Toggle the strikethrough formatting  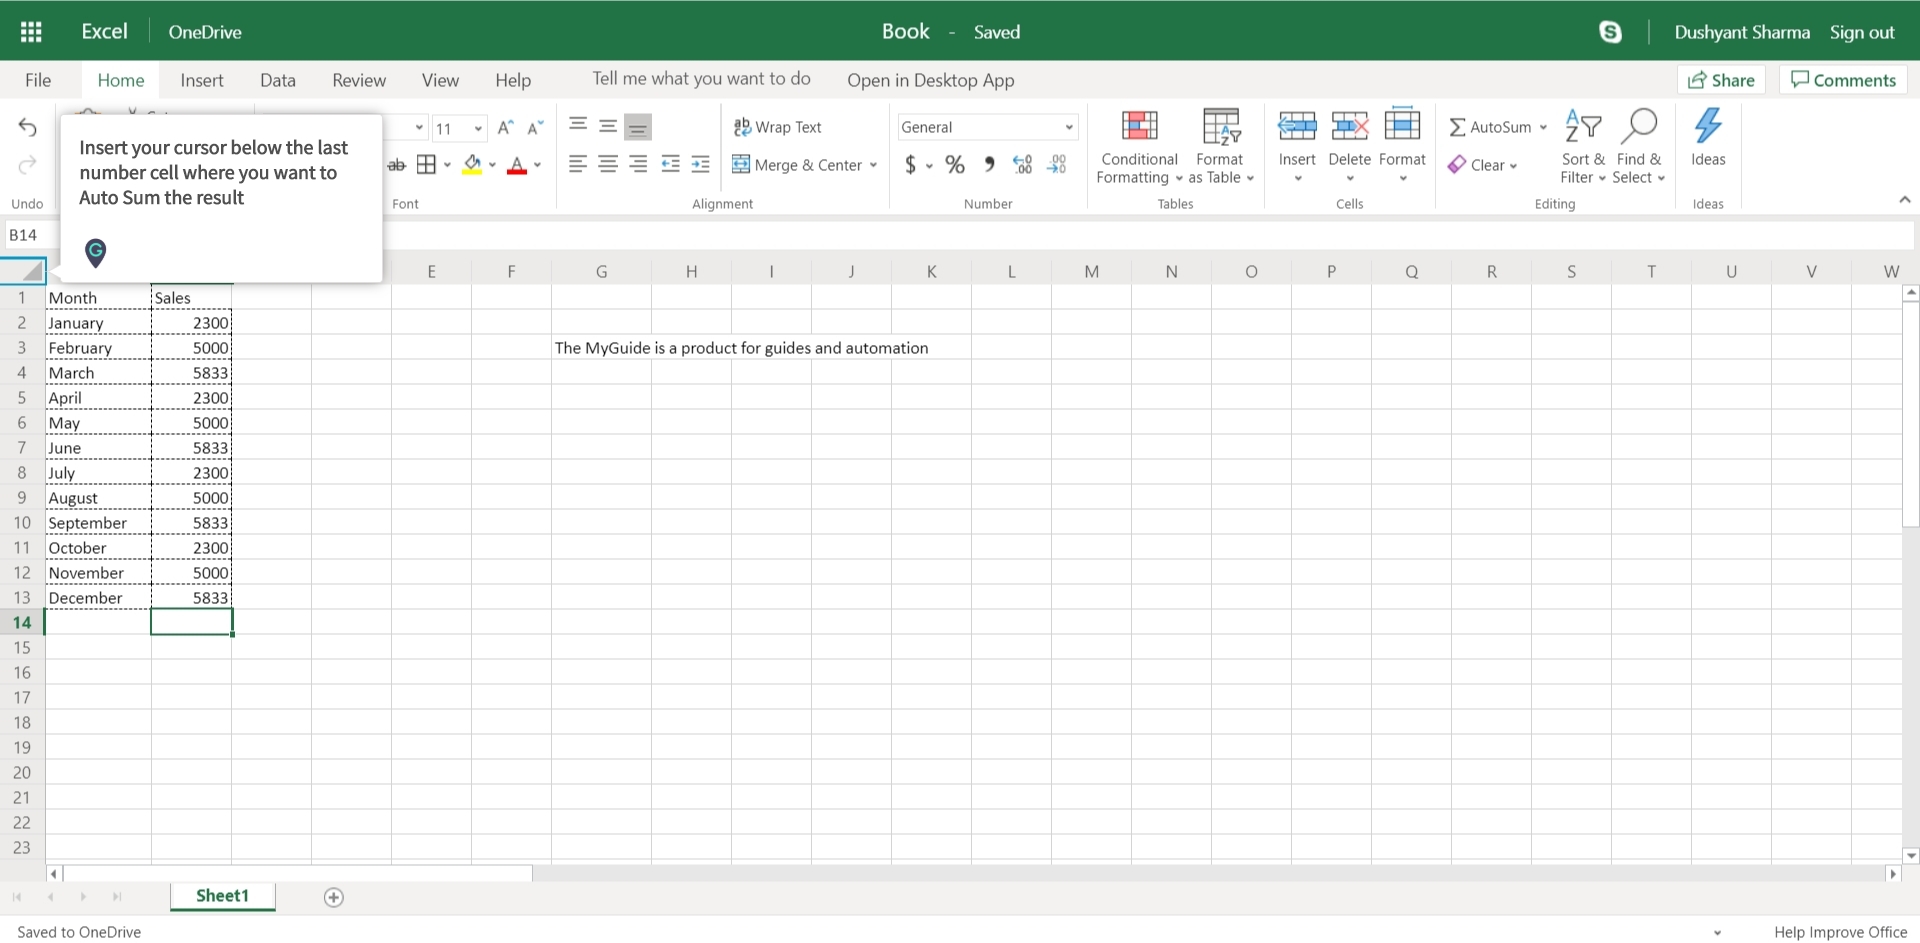click(x=397, y=165)
